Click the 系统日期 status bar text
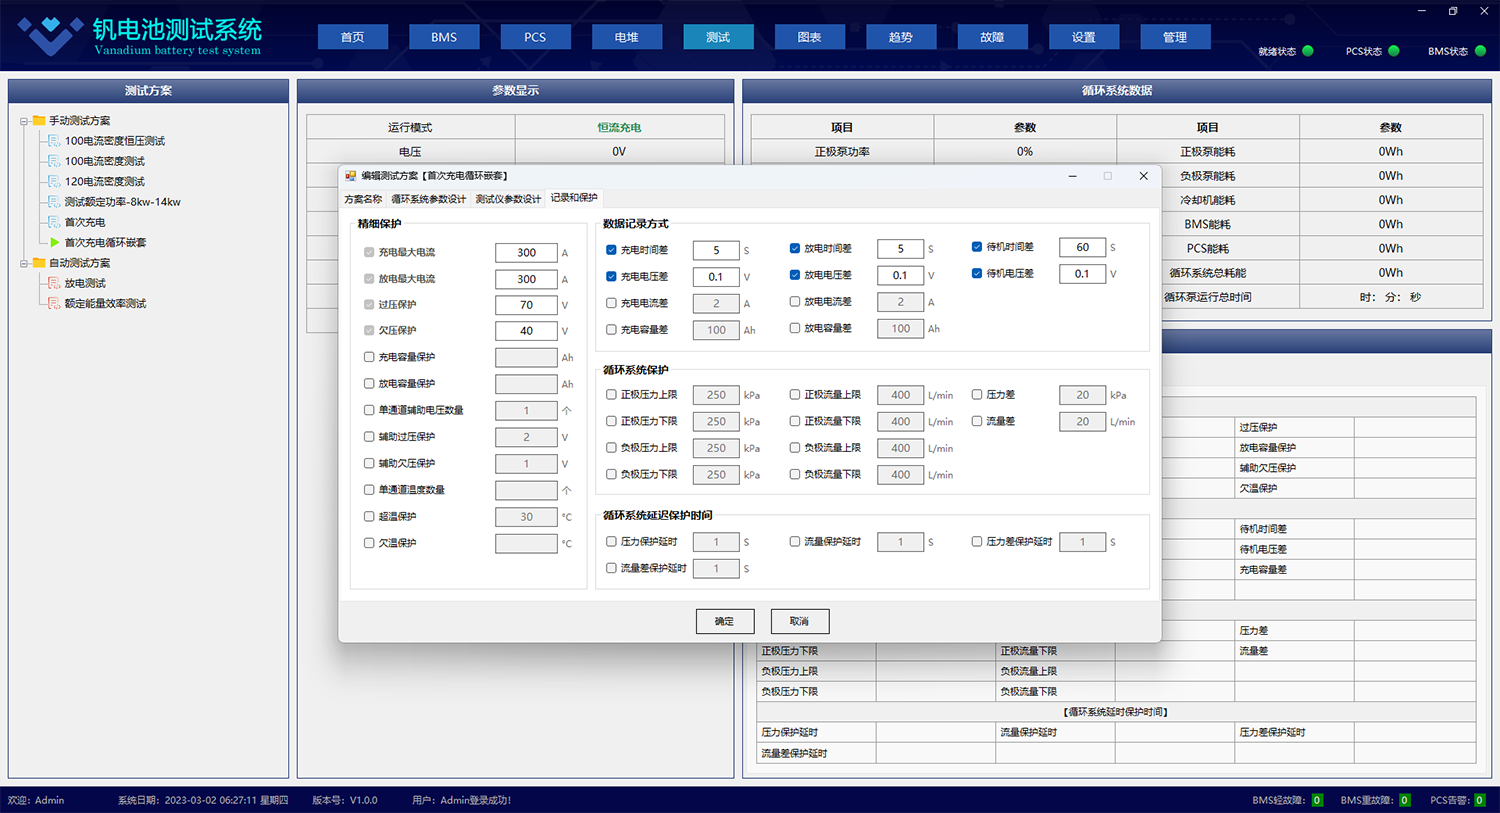Screen dimensions: 1500x813 (203, 800)
